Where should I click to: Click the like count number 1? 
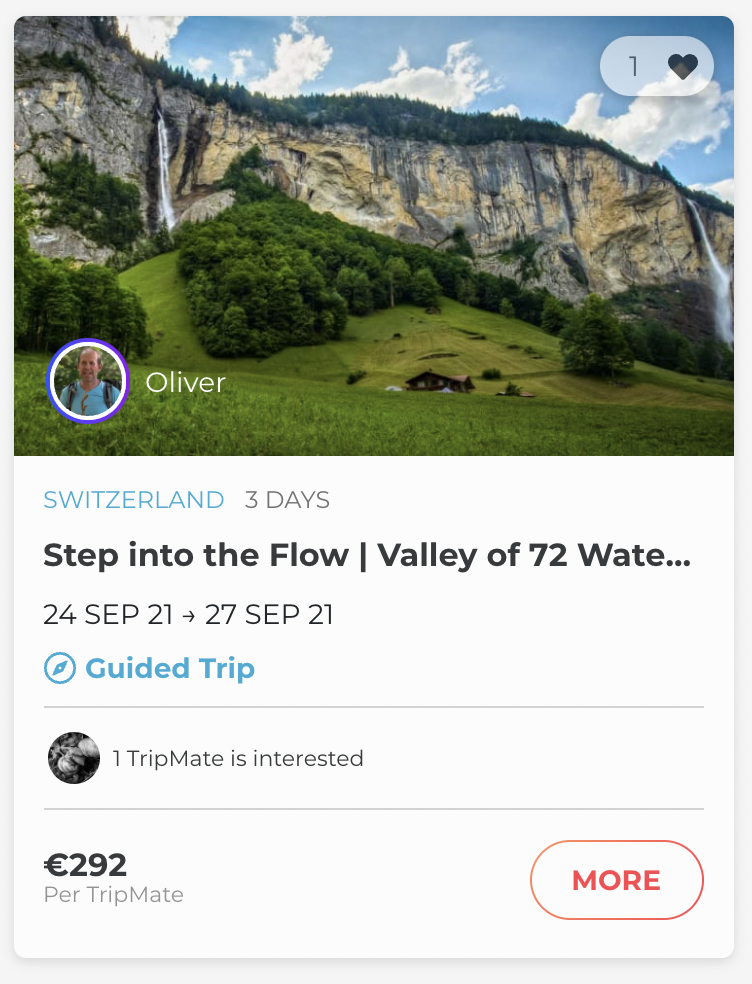(633, 67)
